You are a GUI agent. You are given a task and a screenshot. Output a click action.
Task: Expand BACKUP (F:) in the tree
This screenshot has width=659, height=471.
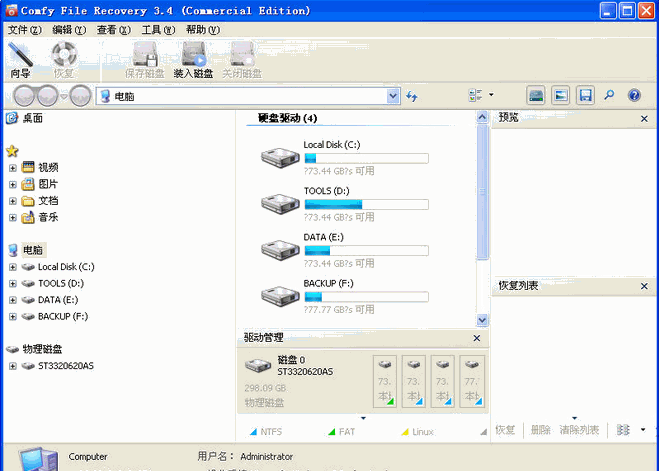[13, 317]
